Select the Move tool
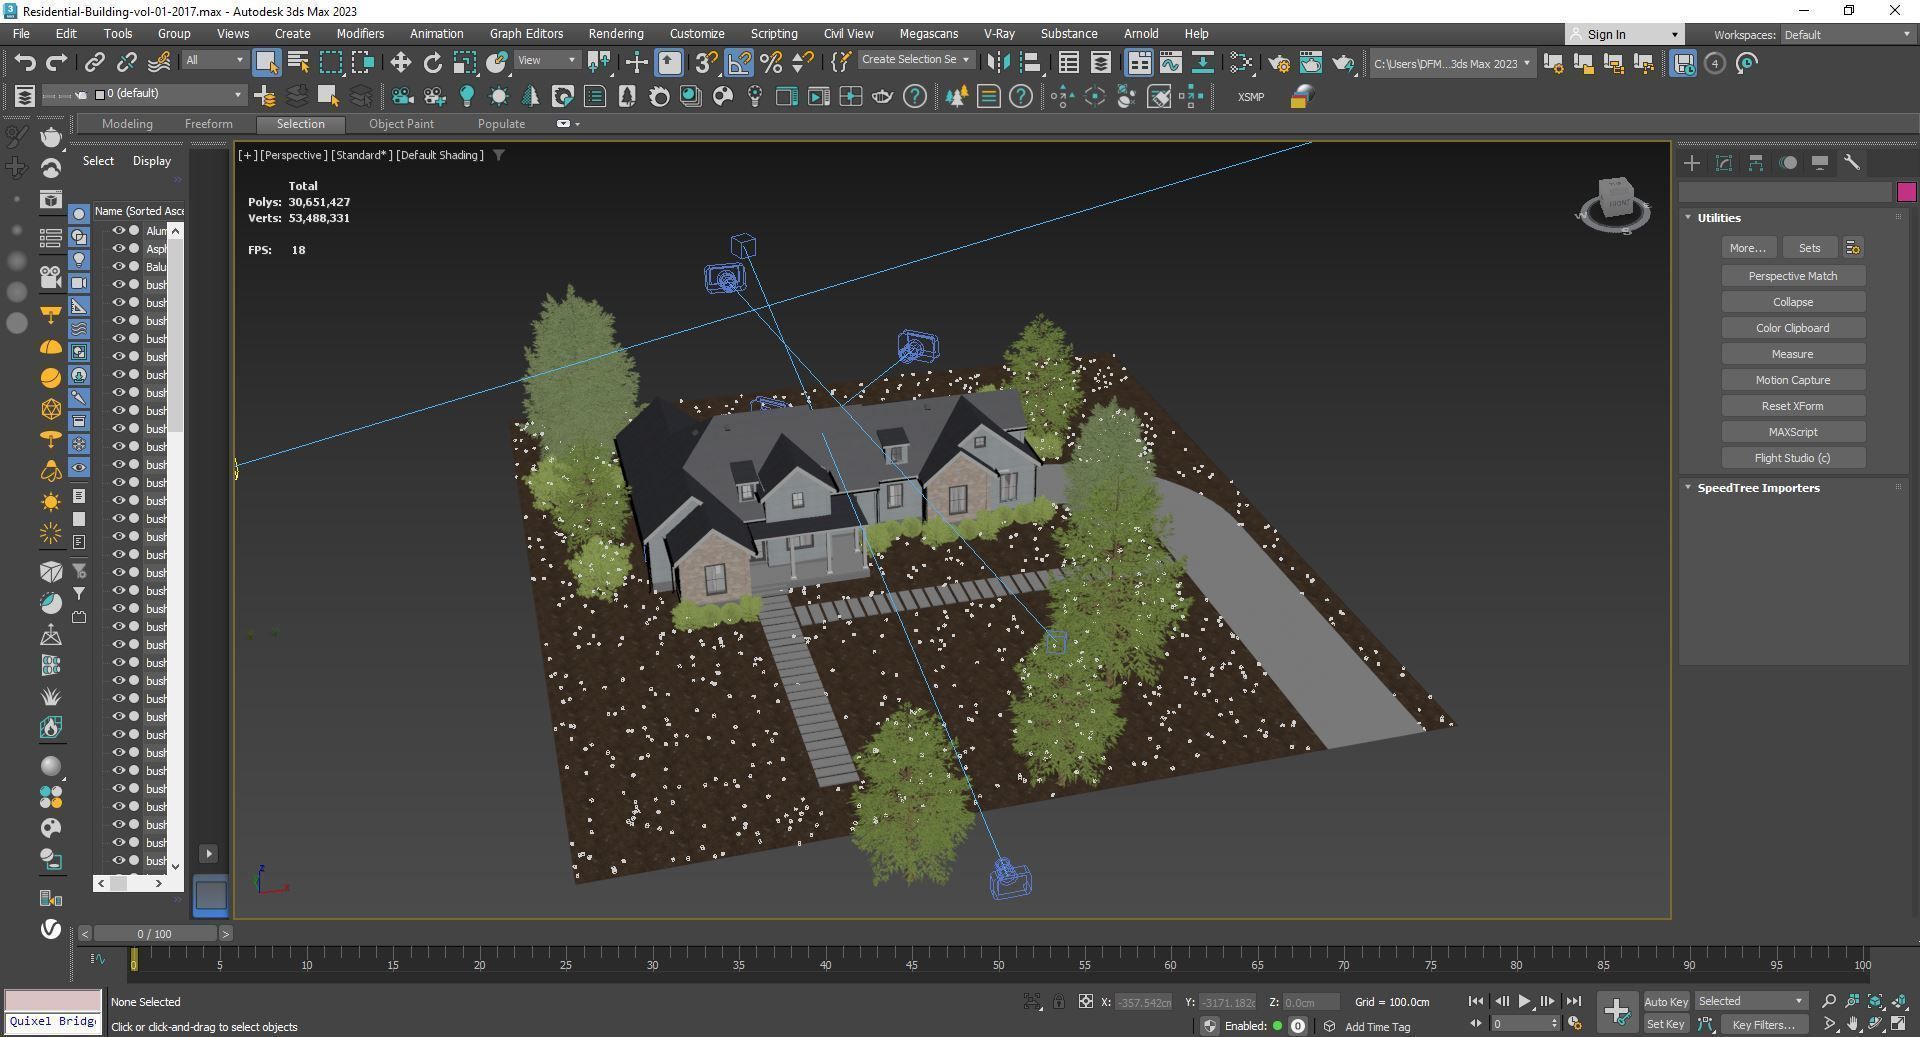Viewport: 1920px width, 1037px height. click(x=400, y=63)
